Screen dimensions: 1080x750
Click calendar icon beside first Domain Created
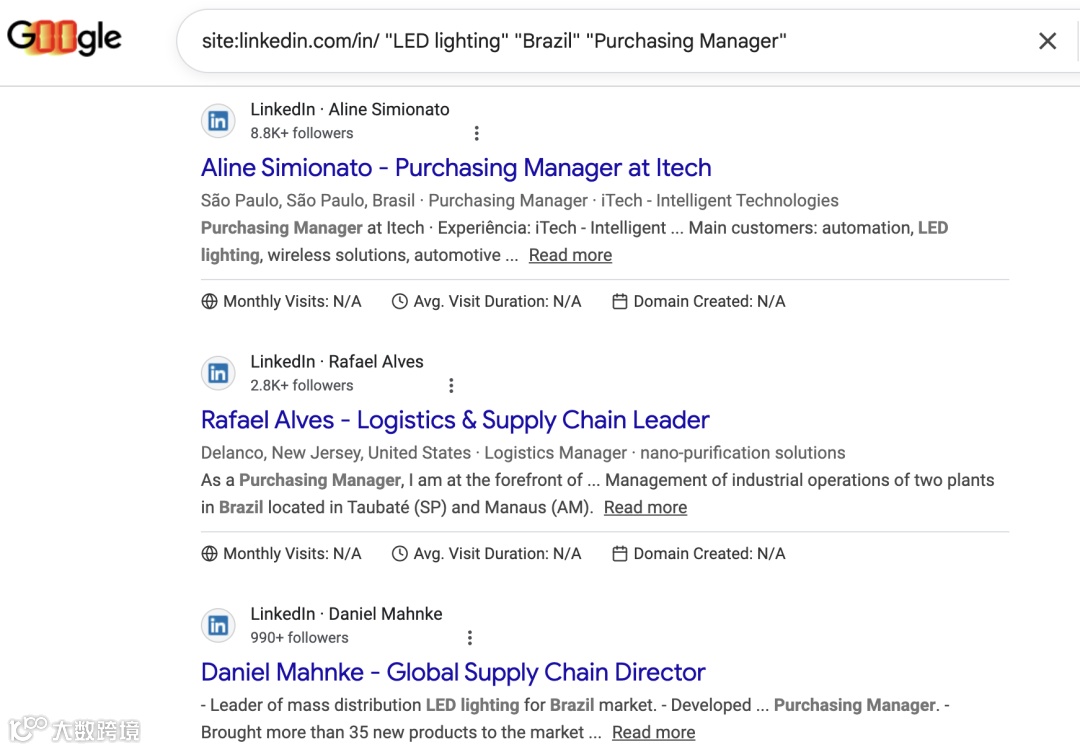[620, 301]
